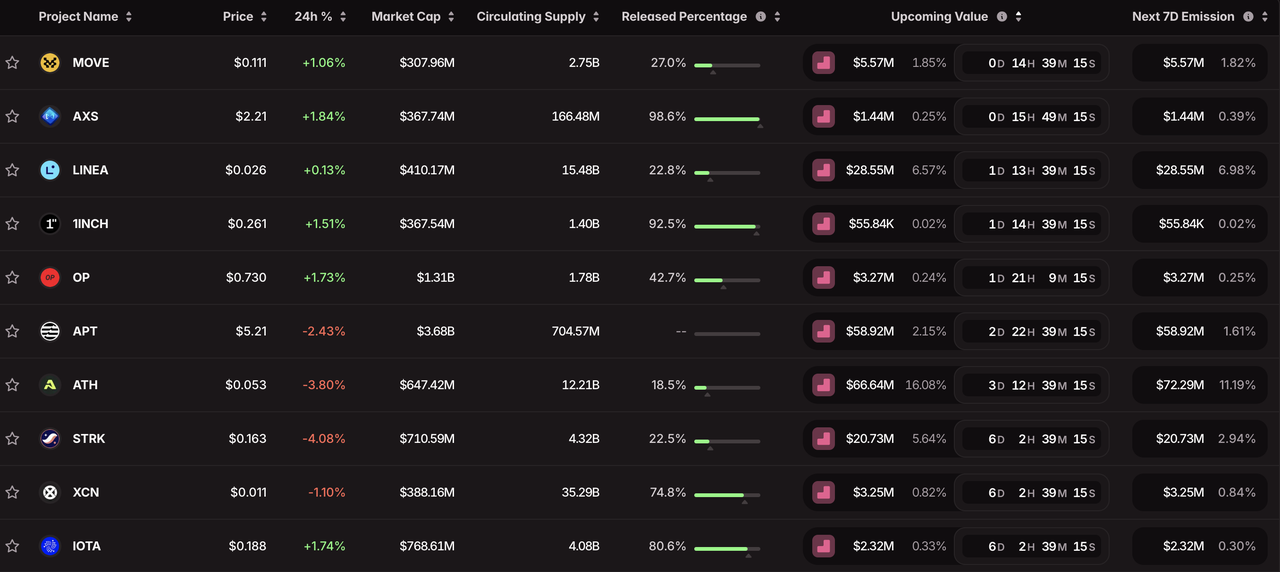Click AXS's 98.6% released progress bar
The height and width of the screenshot is (572, 1280).
(x=727, y=119)
